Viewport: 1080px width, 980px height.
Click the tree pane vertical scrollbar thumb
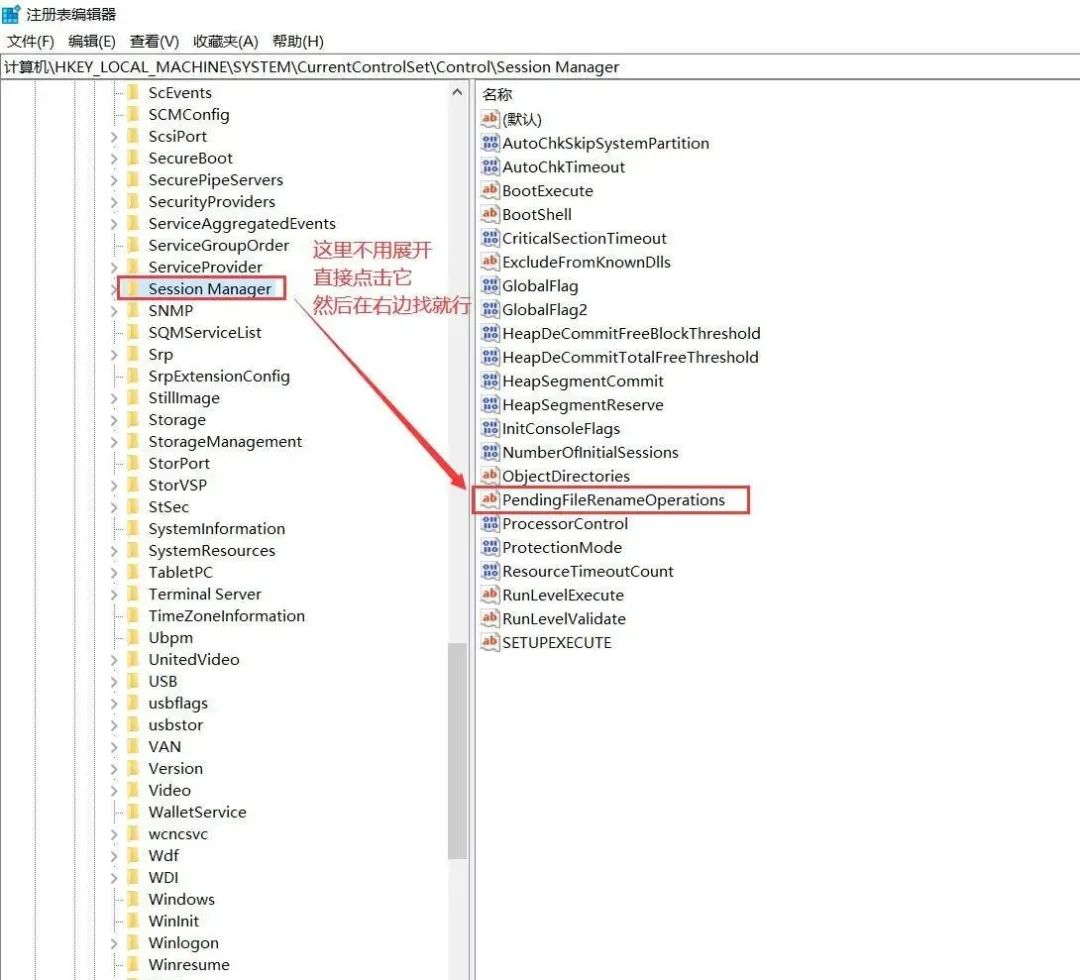(x=457, y=750)
